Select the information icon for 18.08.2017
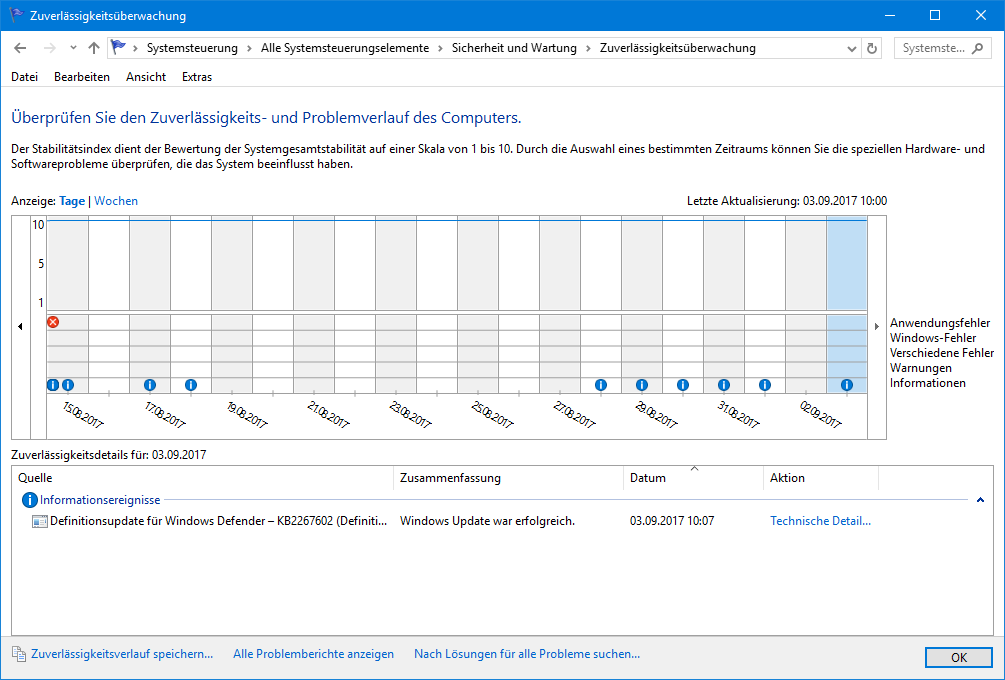 (191, 385)
